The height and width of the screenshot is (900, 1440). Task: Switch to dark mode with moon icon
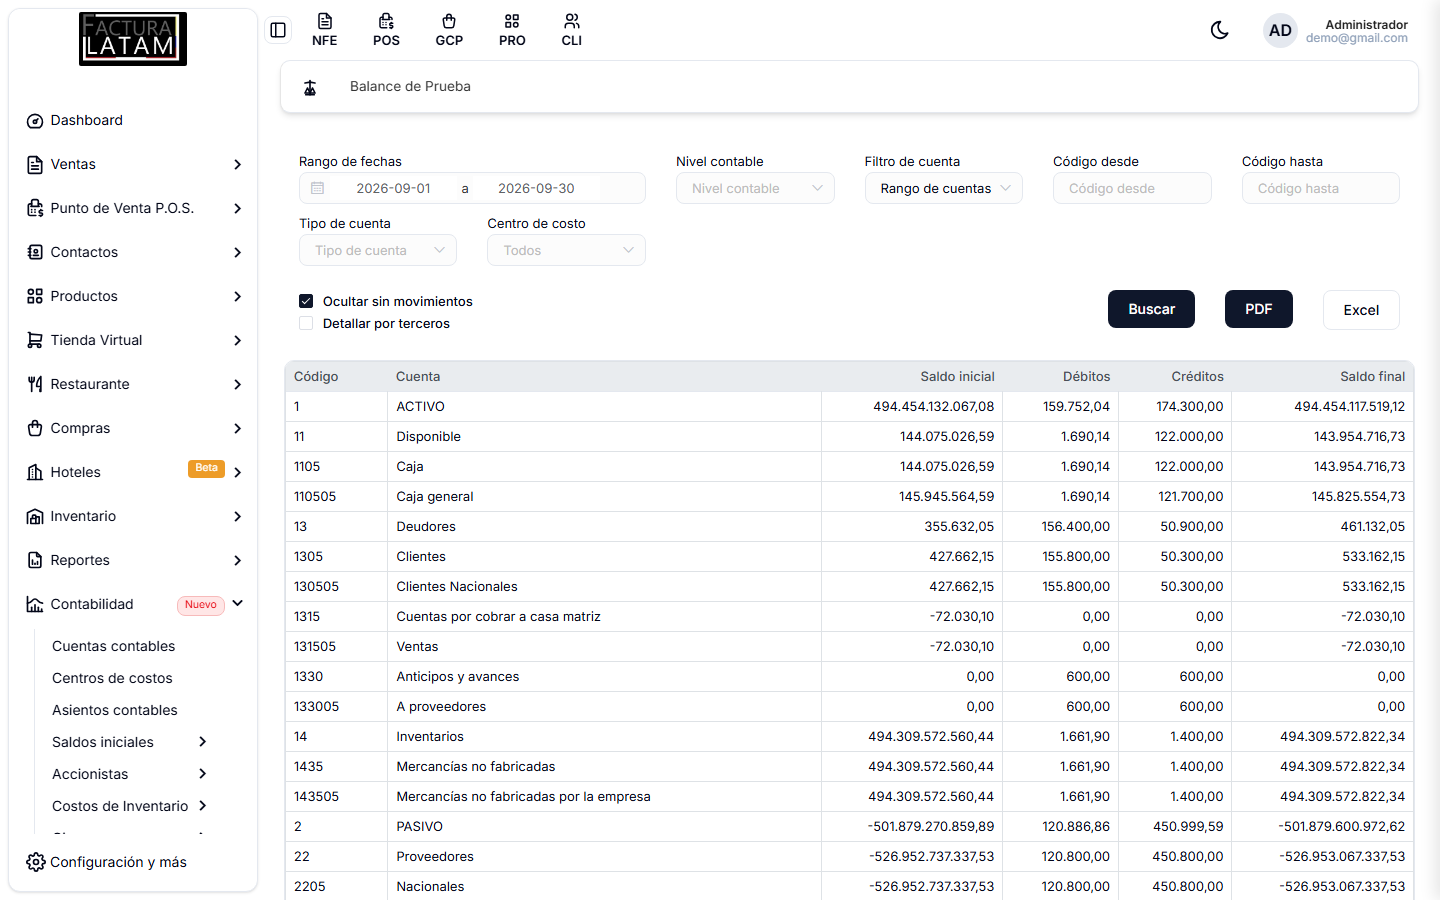coord(1219,30)
